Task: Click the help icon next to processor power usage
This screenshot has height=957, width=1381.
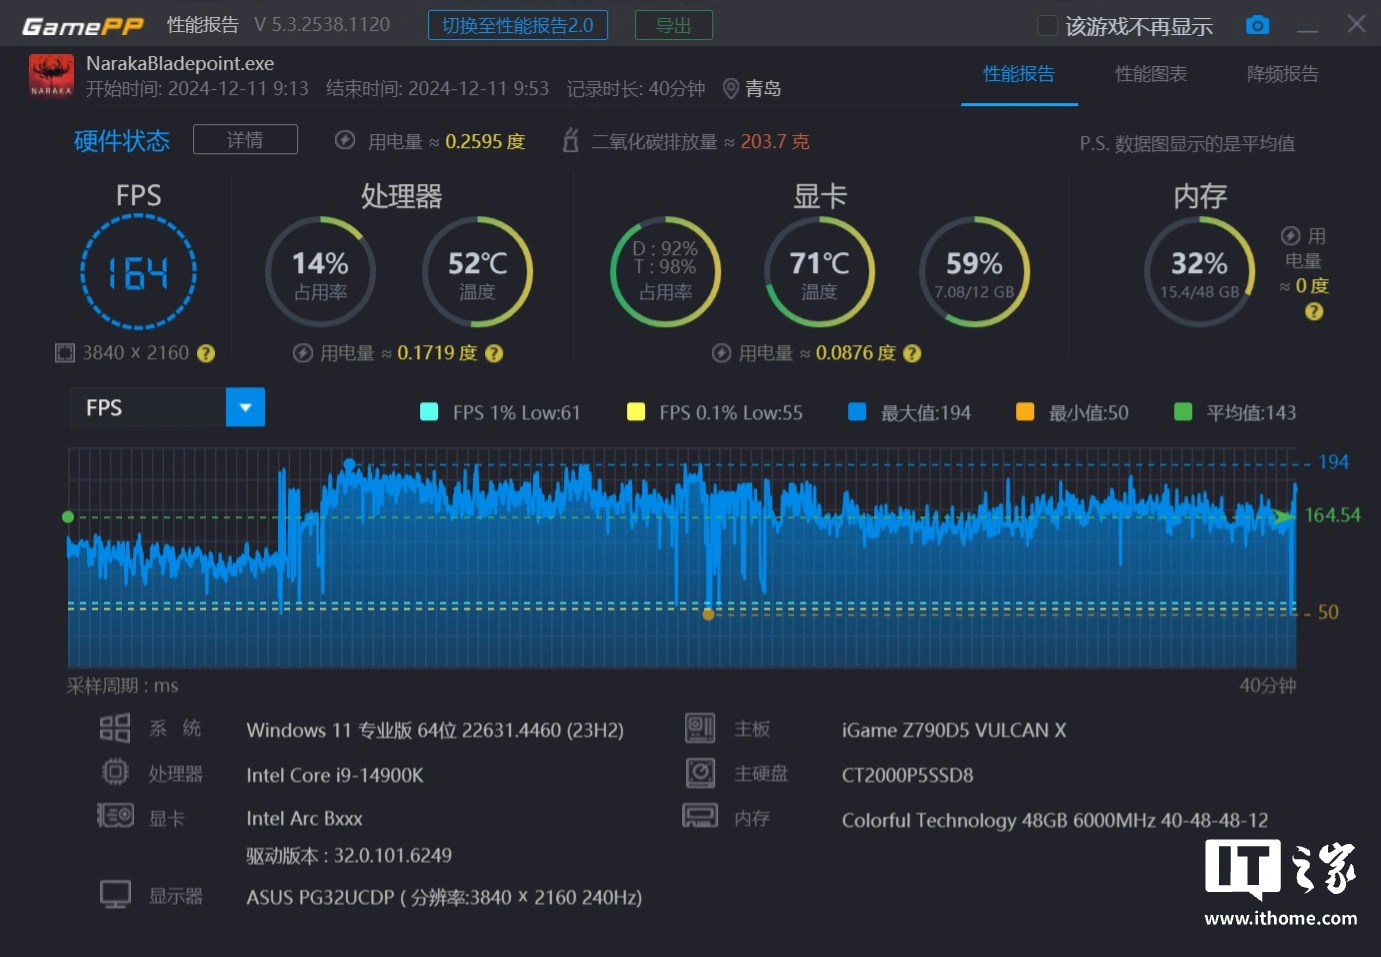Action: 494,353
